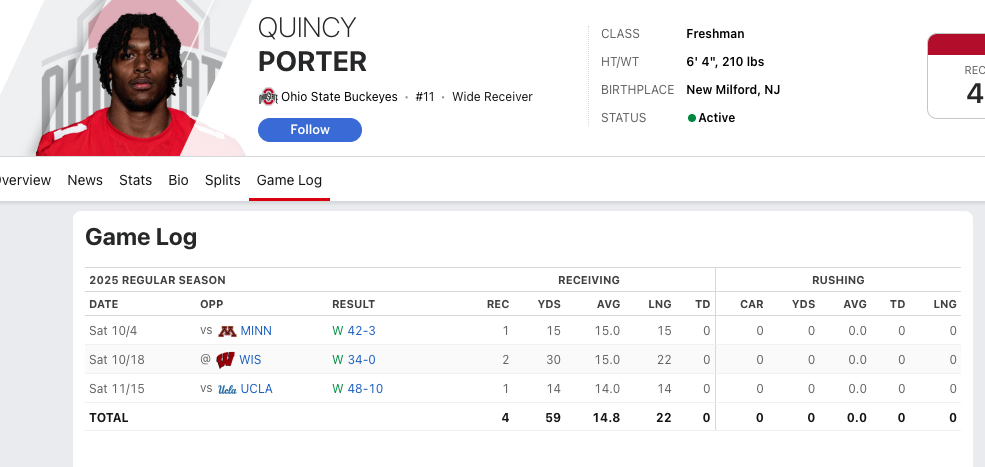View the W 34-0 game result
Viewport: 985px width, 467px height.
[354, 360]
